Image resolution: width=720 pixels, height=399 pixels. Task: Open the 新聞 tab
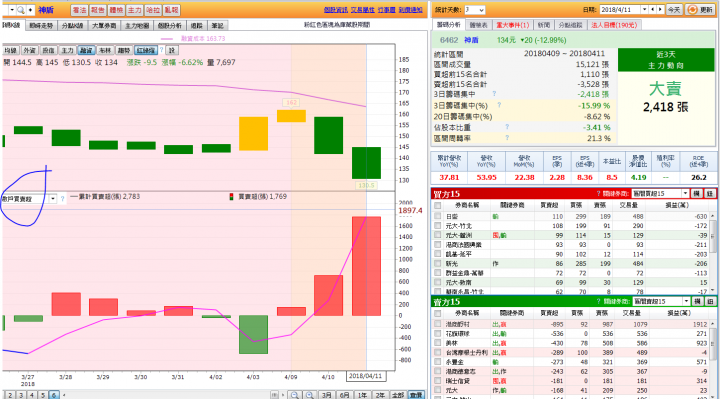point(543,25)
